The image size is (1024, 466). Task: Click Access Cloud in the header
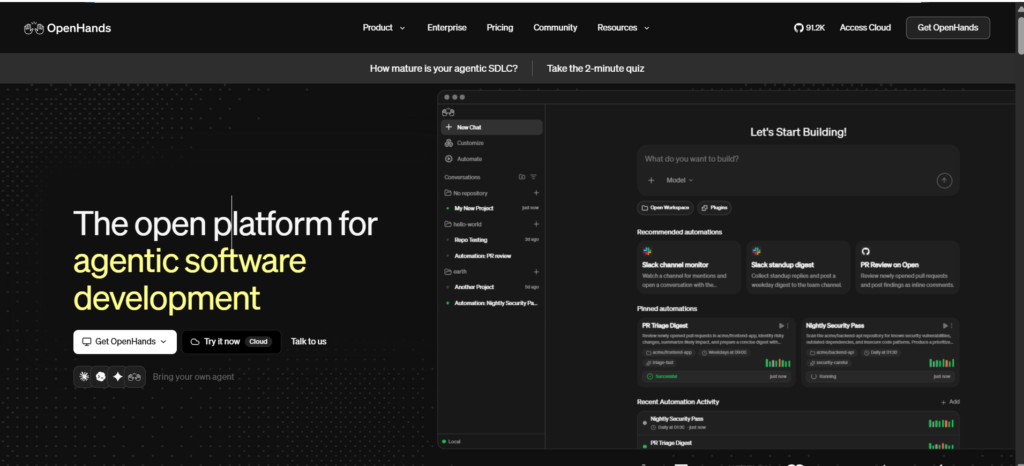tap(865, 27)
